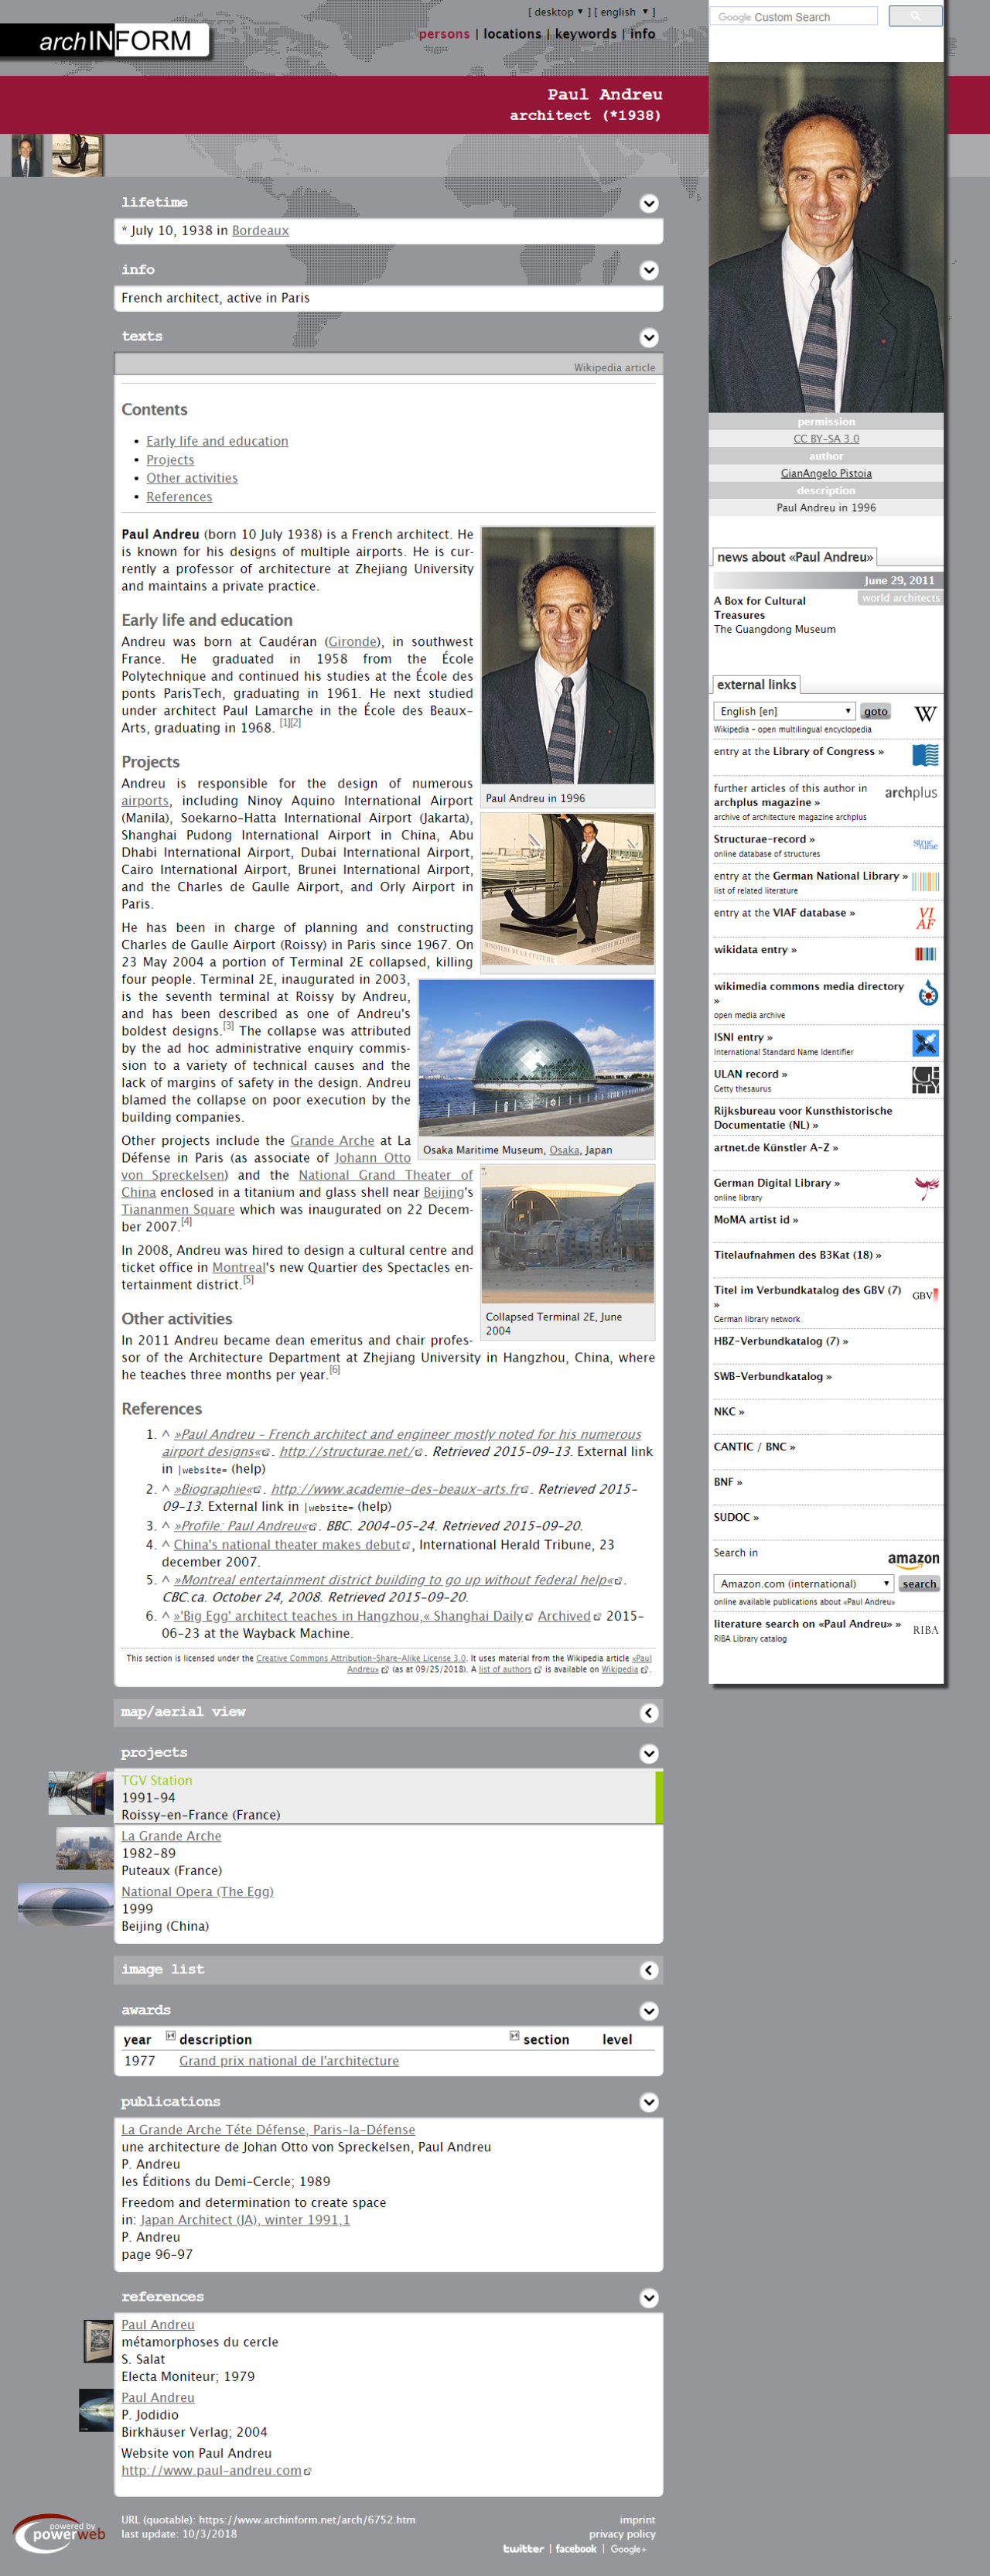Open the Wikipedia icon in external links
The width and height of the screenshot is (990, 2576).
925,713
